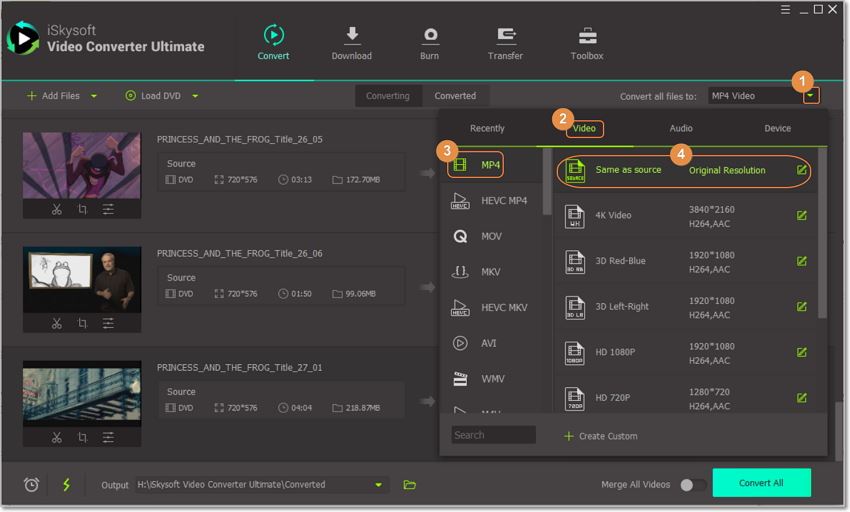This screenshot has width=850, height=512.
Task: Click the scissors trim icon under first video
Action: click(57, 209)
